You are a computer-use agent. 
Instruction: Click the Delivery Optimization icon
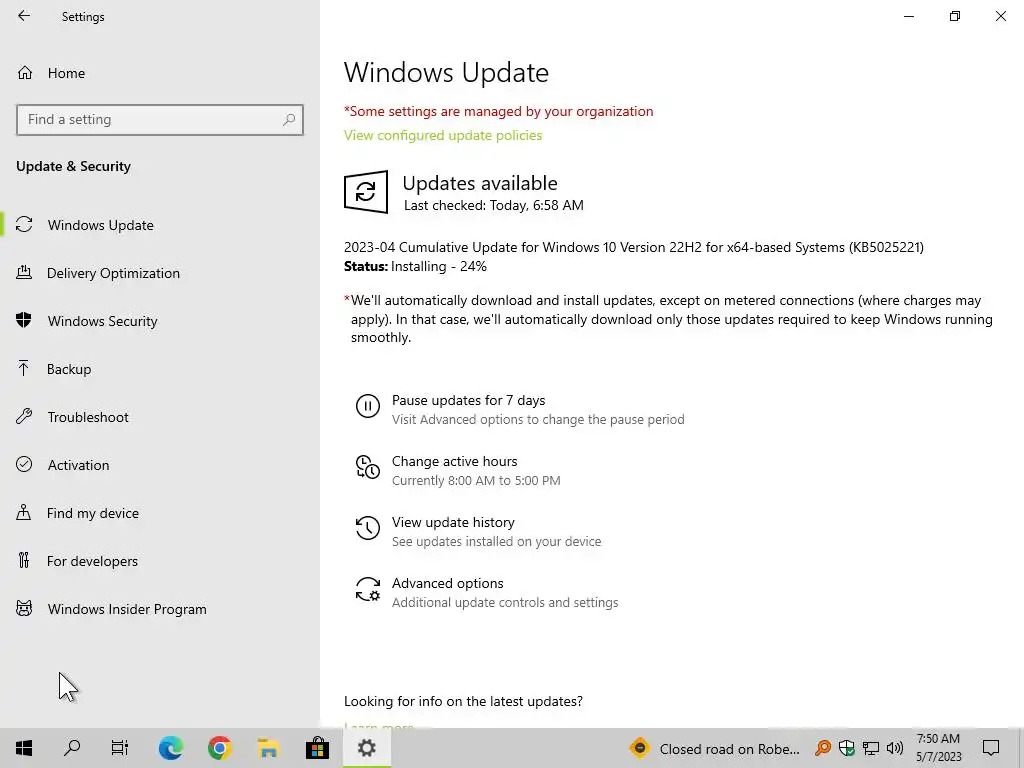tap(24, 272)
